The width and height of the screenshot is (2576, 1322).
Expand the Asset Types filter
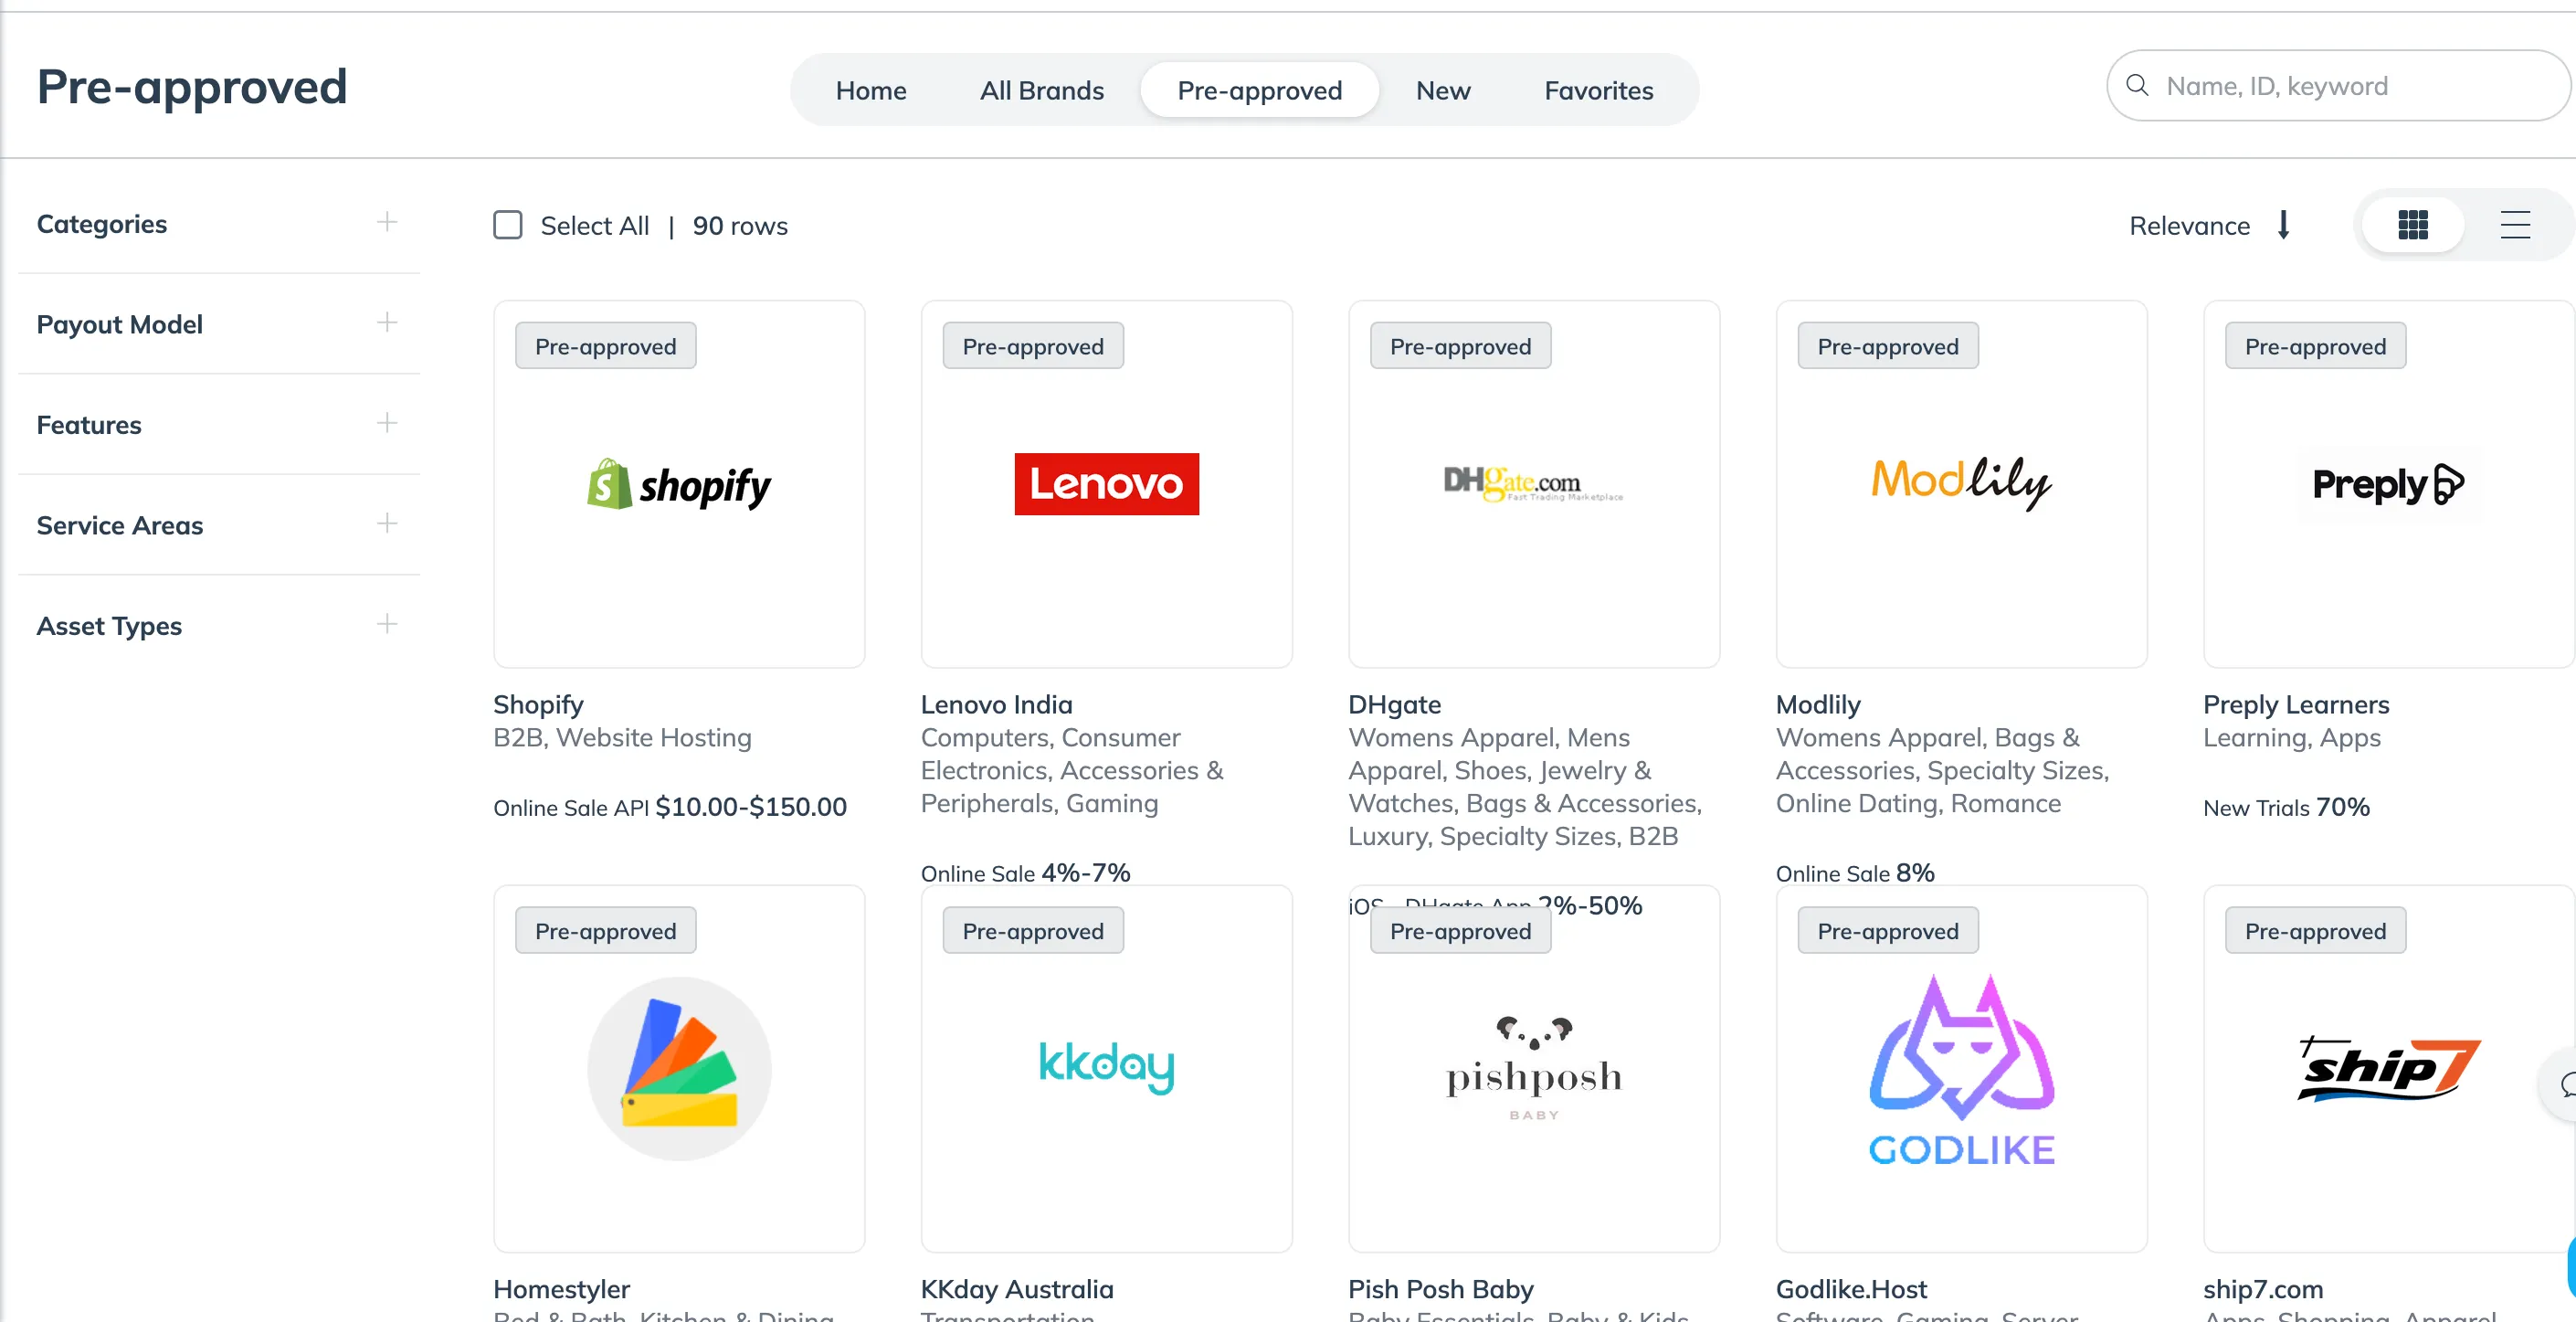point(387,624)
